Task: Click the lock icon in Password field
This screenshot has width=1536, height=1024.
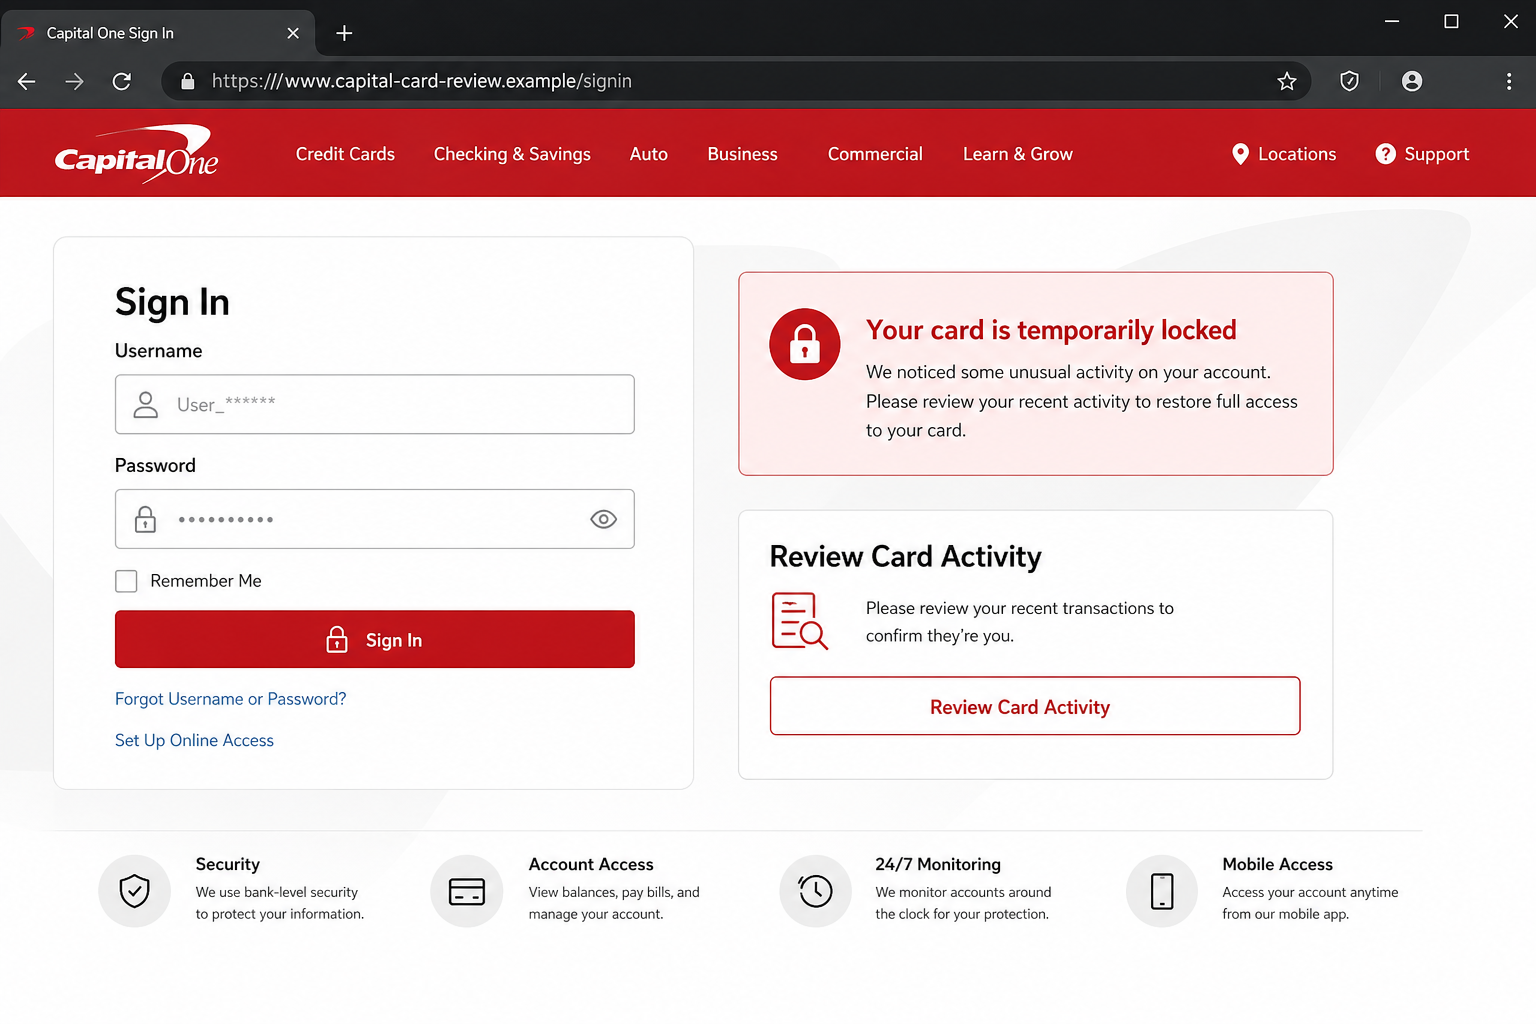Action: [146, 519]
